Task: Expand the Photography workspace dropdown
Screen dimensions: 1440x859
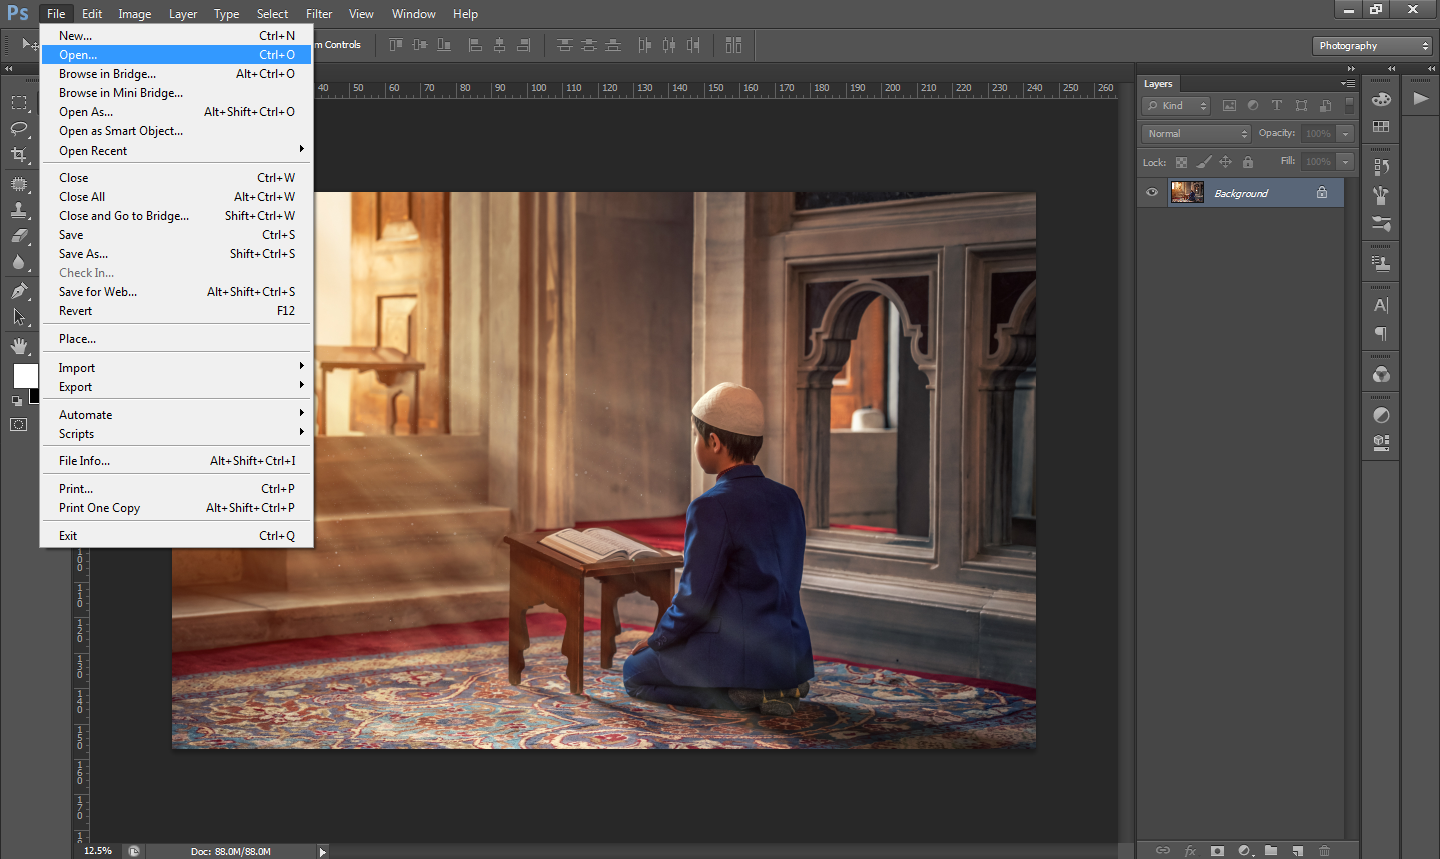Action: 1372,46
